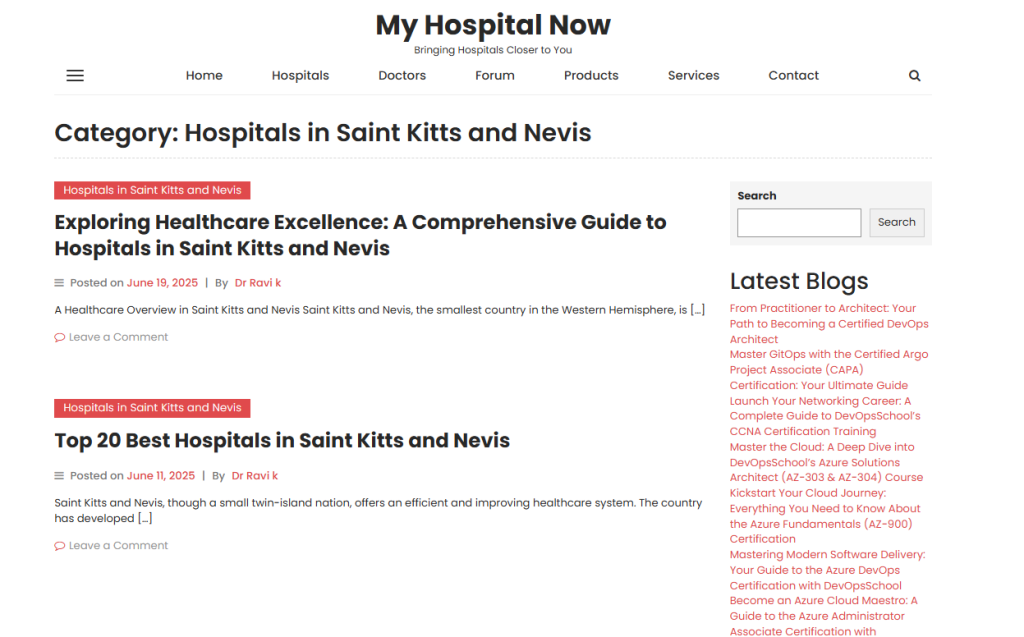Open the hamburger menu icon

[75, 76]
